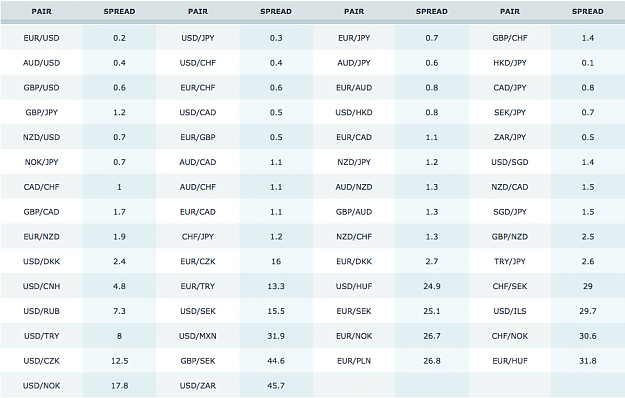Select the USD/JPY pair
Image resolution: width=625 pixels, height=398 pixels.
[198, 38]
